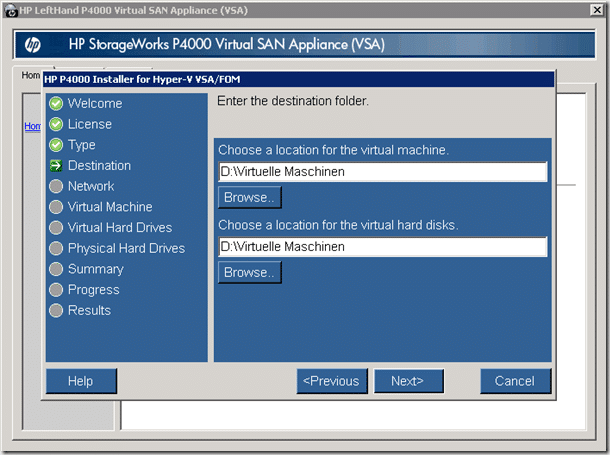
Task: Click the Virtual Machine step gray circle icon
Action: 56,207
